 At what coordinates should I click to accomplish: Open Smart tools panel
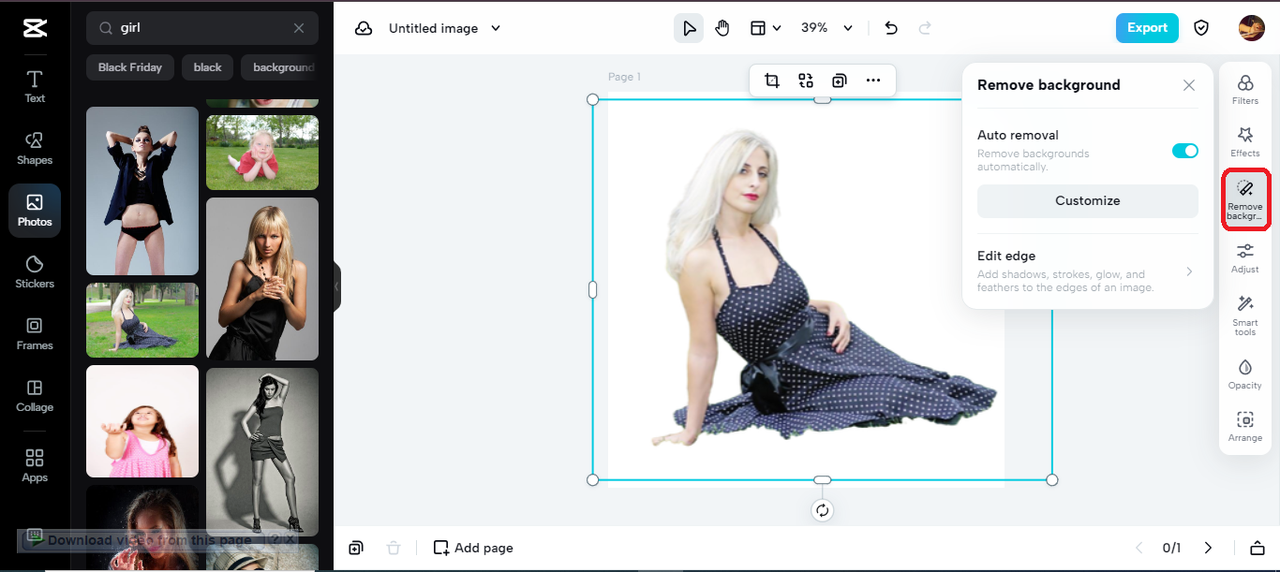[x=1245, y=315]
